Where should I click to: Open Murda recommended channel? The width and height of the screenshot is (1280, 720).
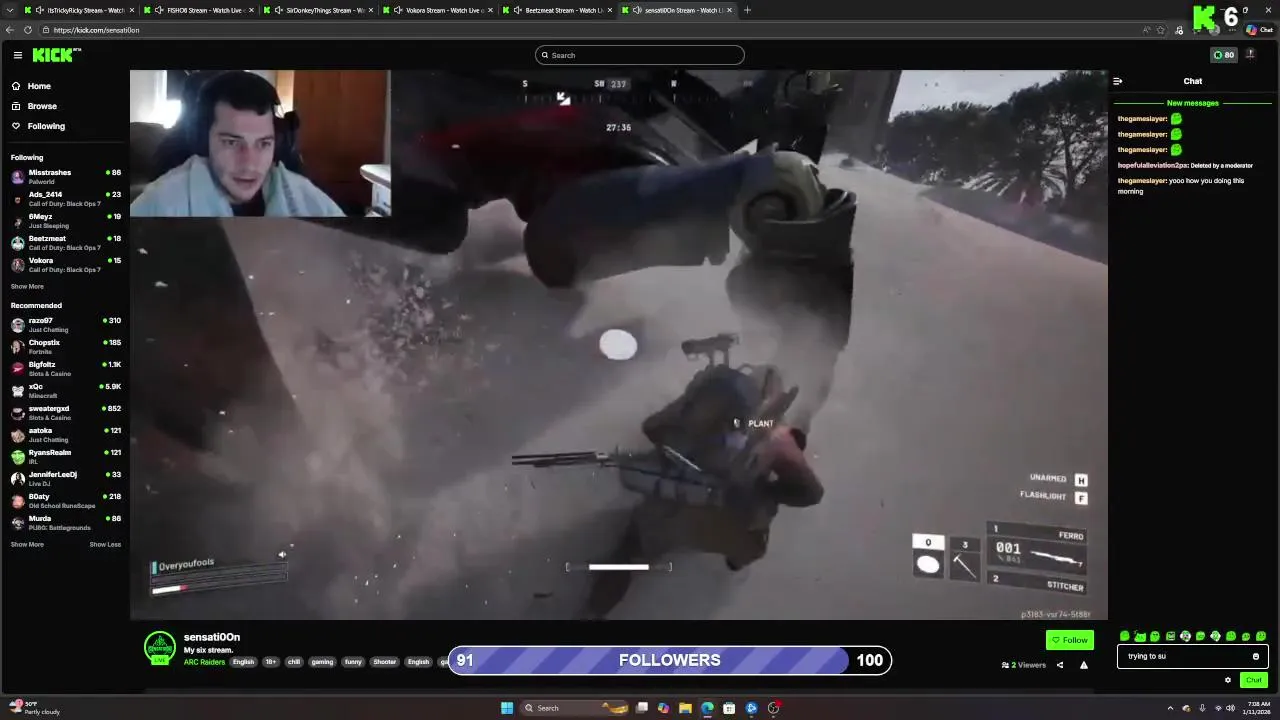pos(65,523)
